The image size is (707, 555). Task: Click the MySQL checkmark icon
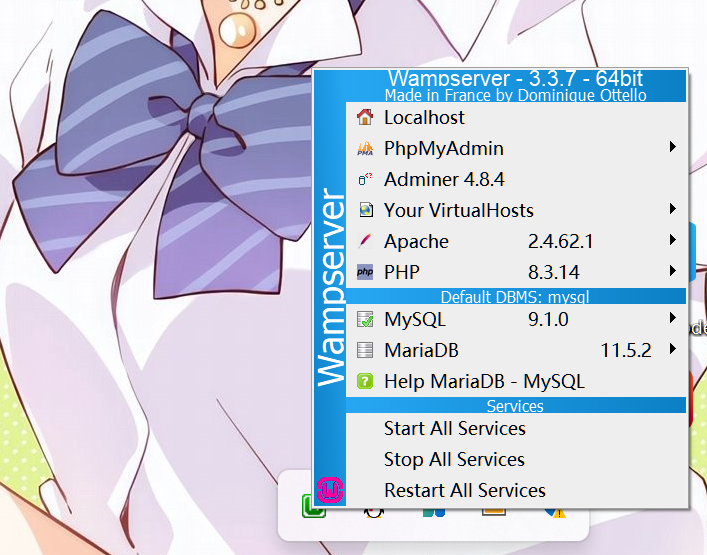coord(364,320)
